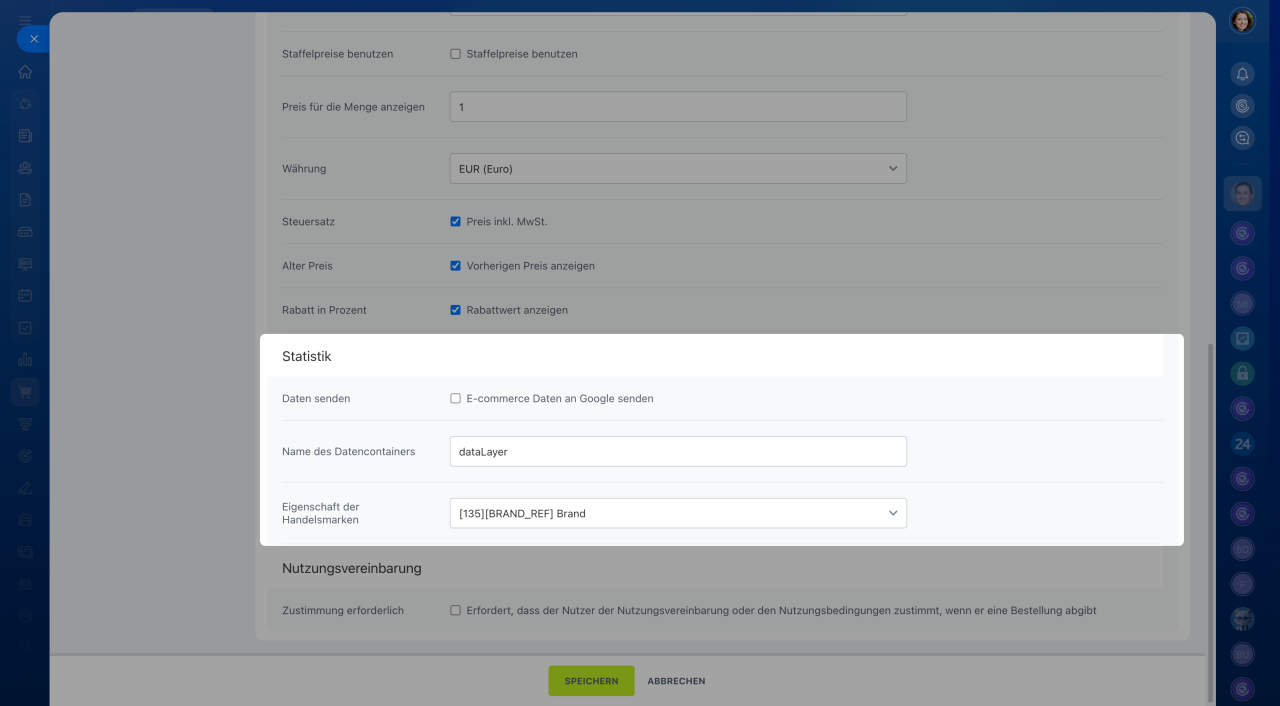The height and width of the screenshot is (706, 1280).
Task: Toggle Rabattwert anzeigen checkbox
Action: pyautogui.click(x=456, y=310)
